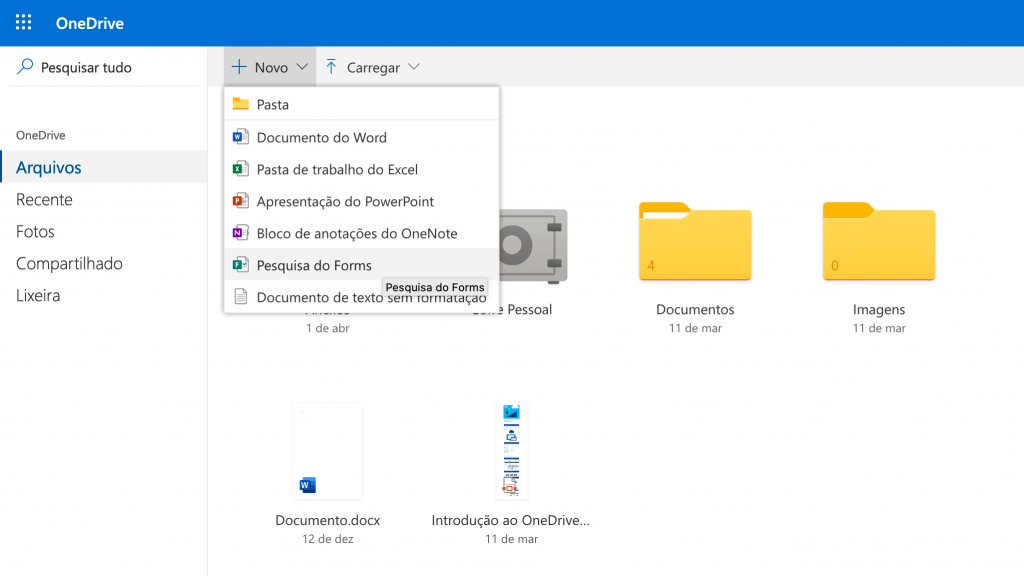Image resolution: width=1024 pixels, height=576 pixels.
Task: Go to Arquivos in the sidebar
Action: pyautogui.click(x=104, y=167)
